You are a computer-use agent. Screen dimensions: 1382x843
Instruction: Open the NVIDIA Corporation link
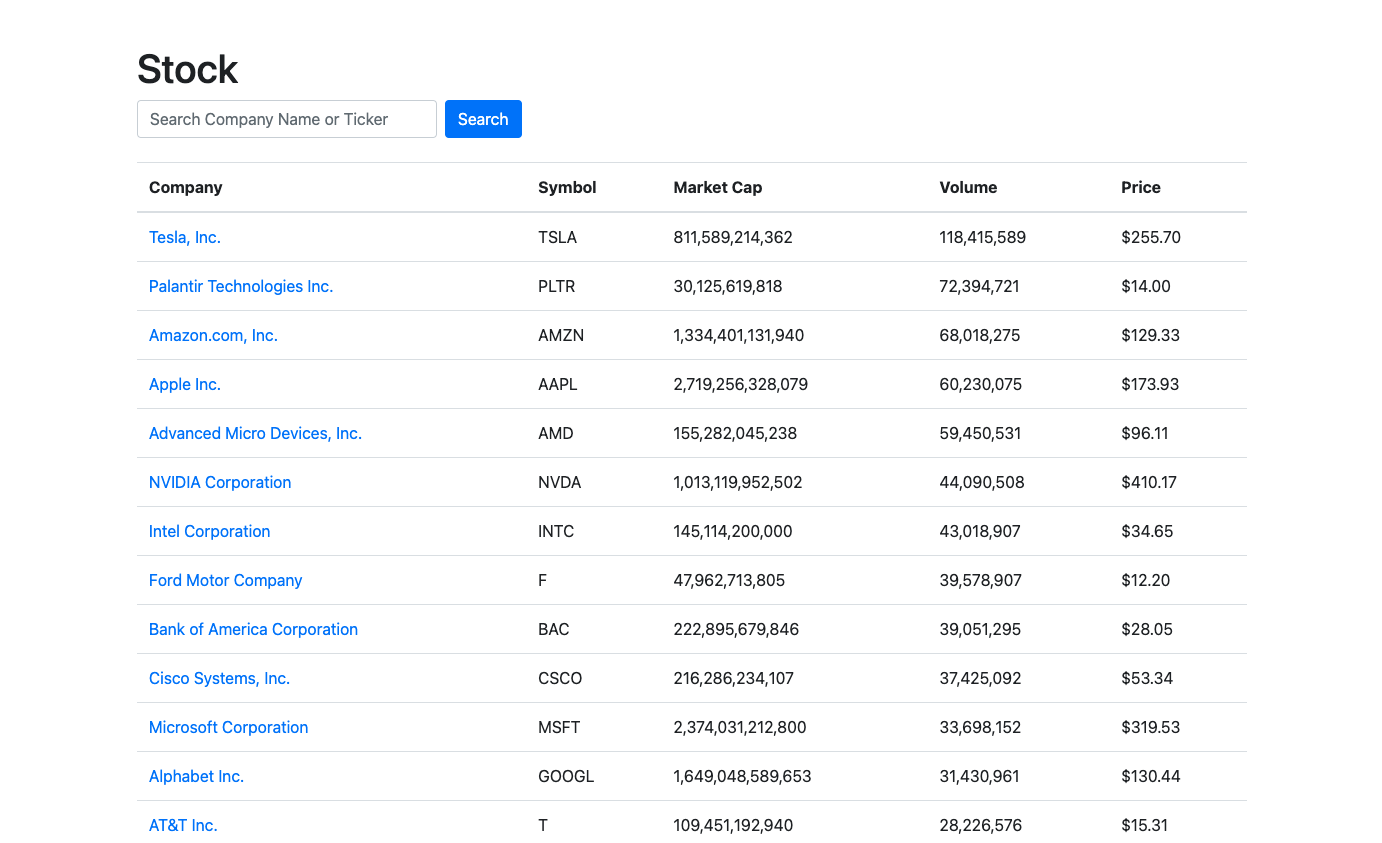coord(220,482)
